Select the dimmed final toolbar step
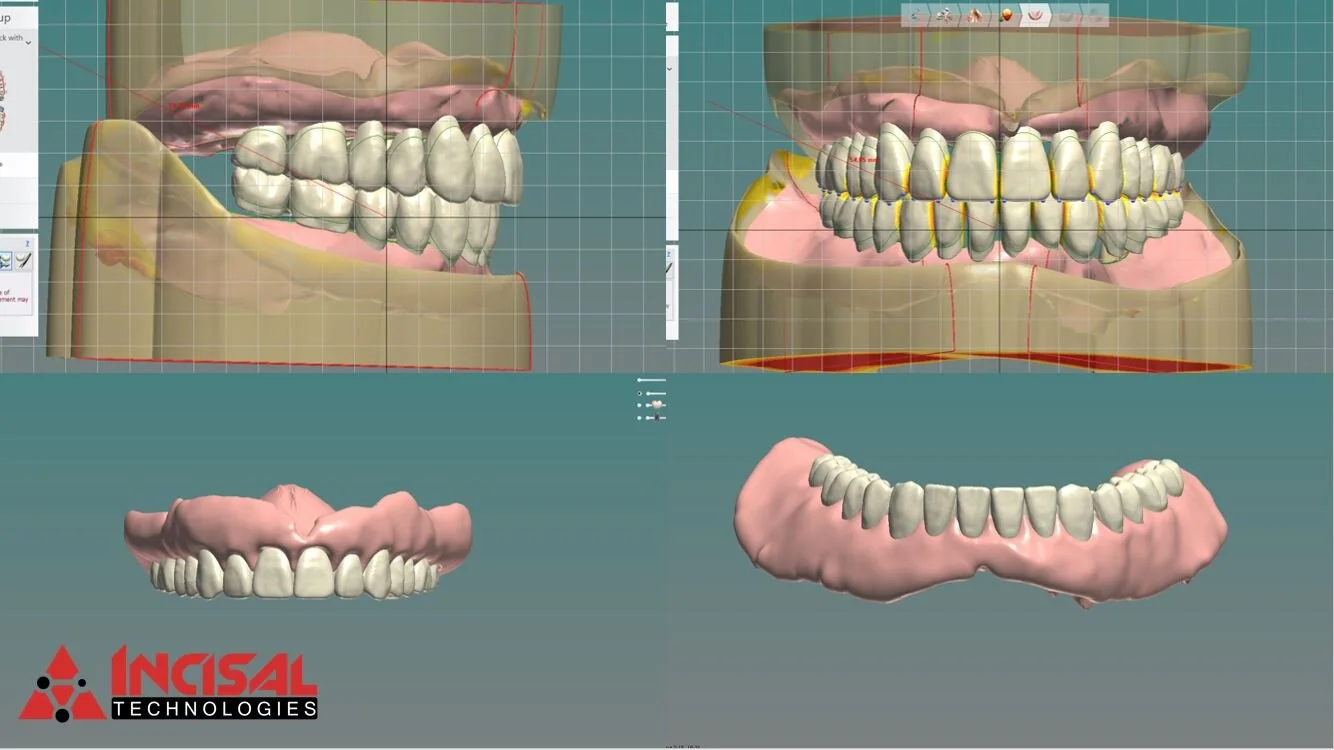This screenshot has width=1334, height=750. click(1095, 14)
